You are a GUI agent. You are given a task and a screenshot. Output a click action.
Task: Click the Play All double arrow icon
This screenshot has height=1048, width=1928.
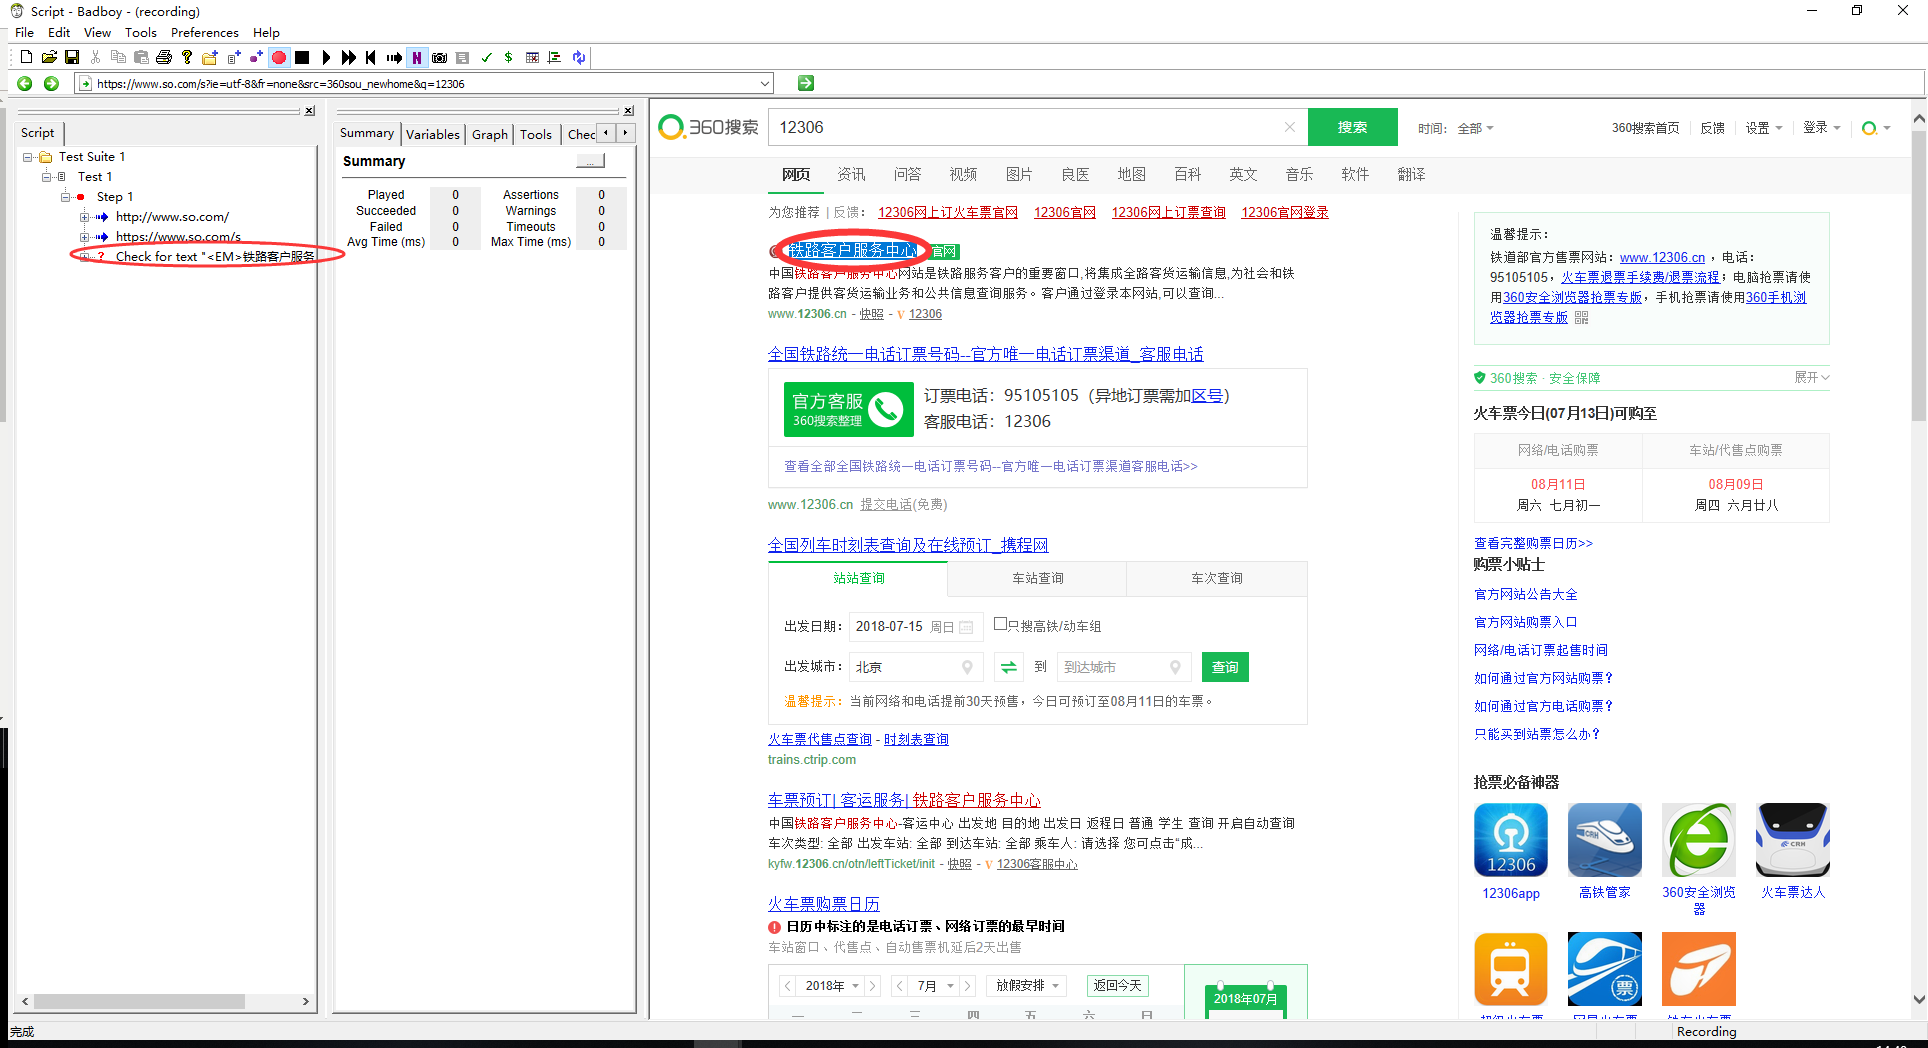348,57
